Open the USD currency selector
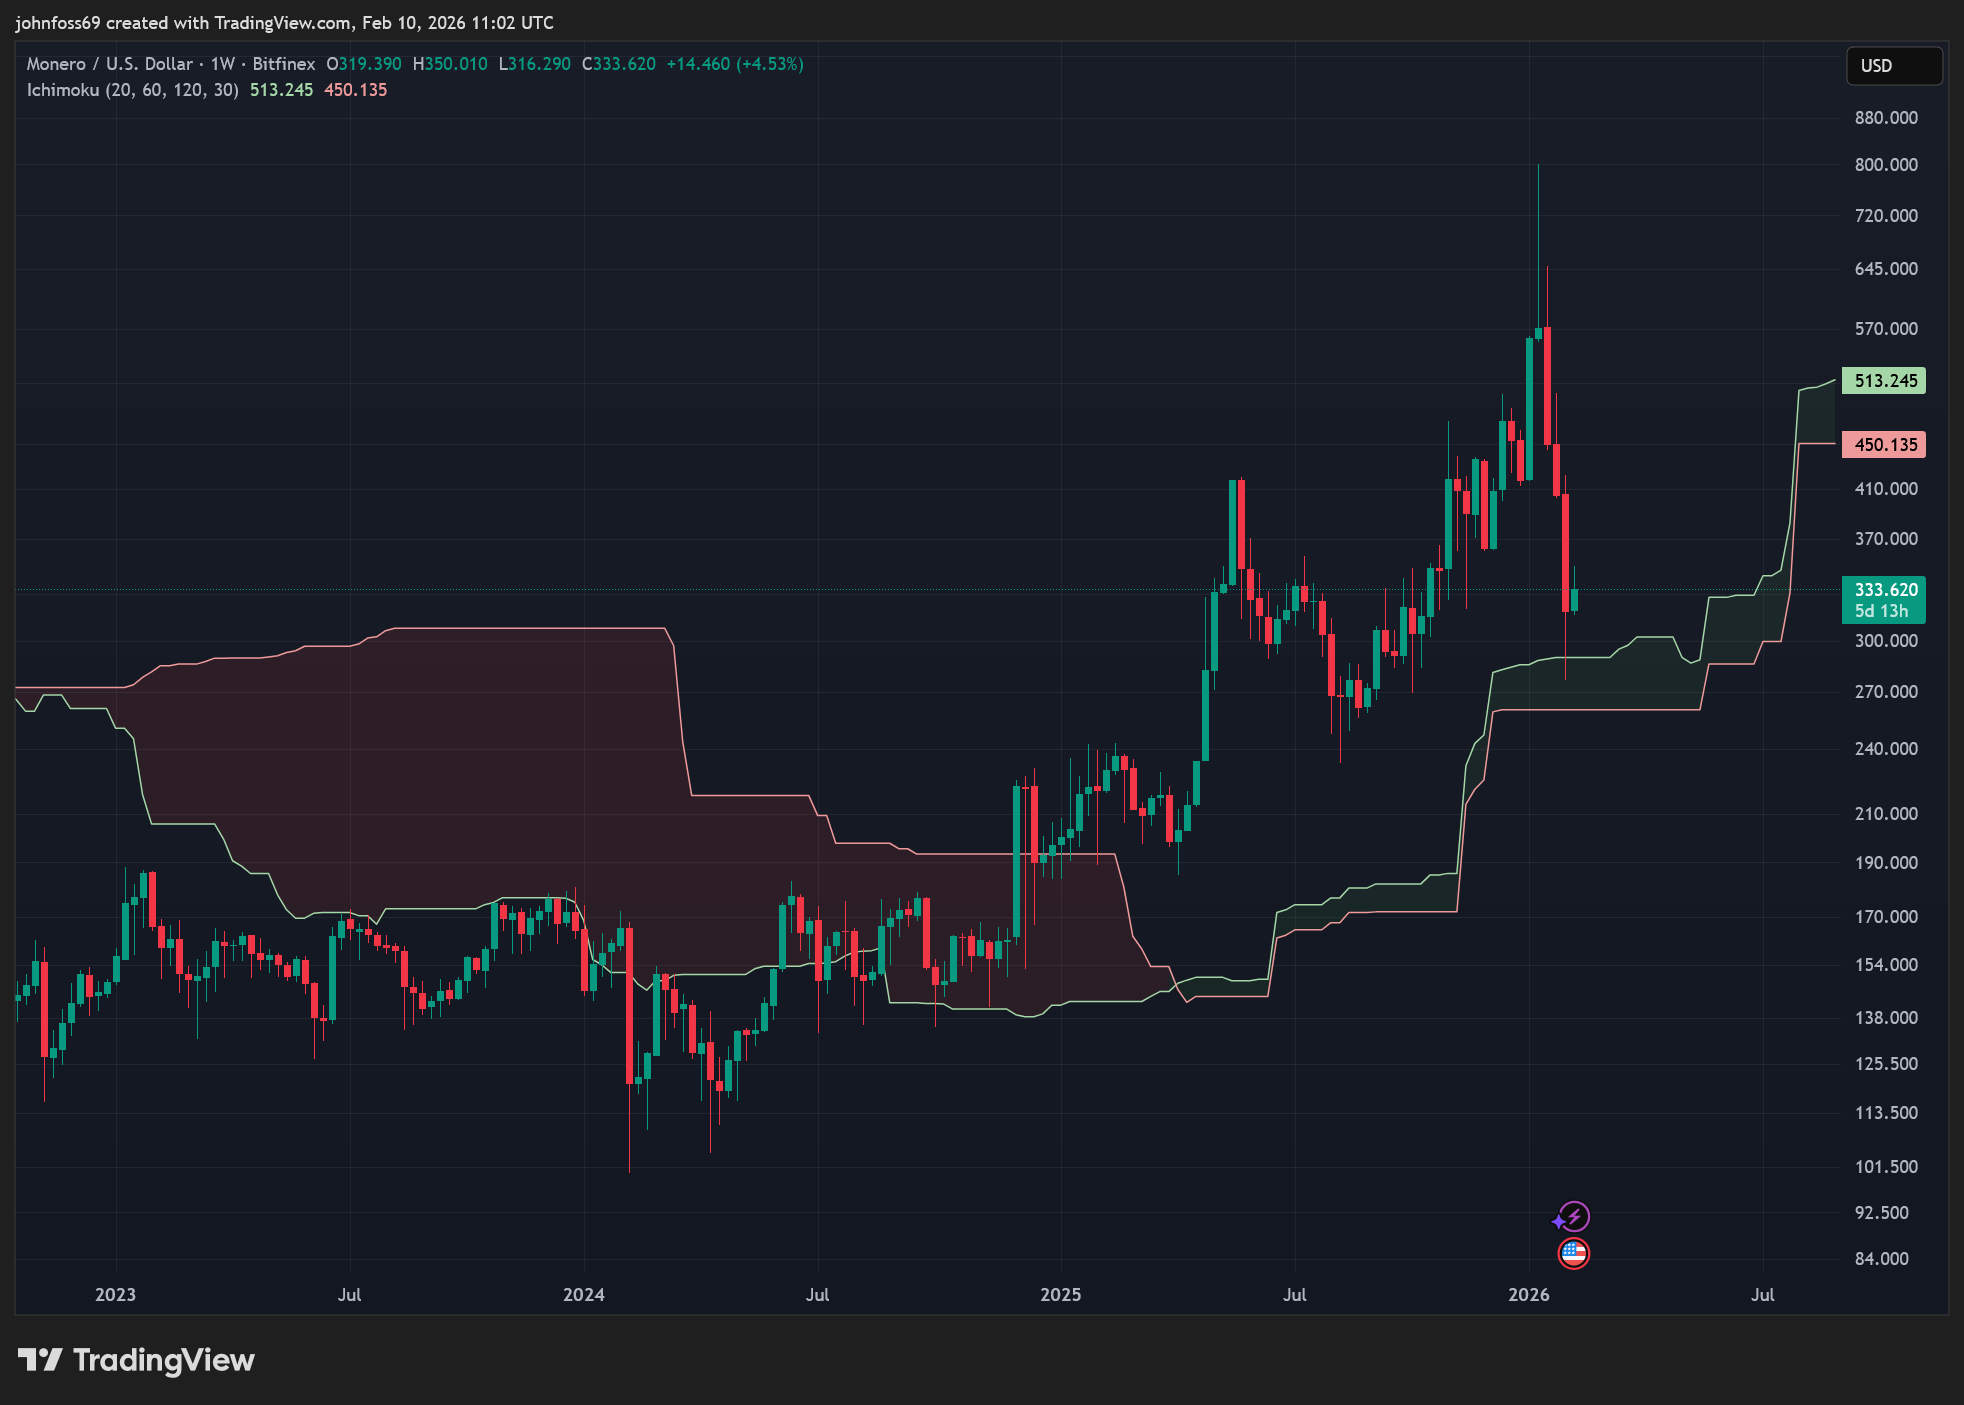The image size is (1964, 1405). pyautogui.click(x=1893, y=66)
